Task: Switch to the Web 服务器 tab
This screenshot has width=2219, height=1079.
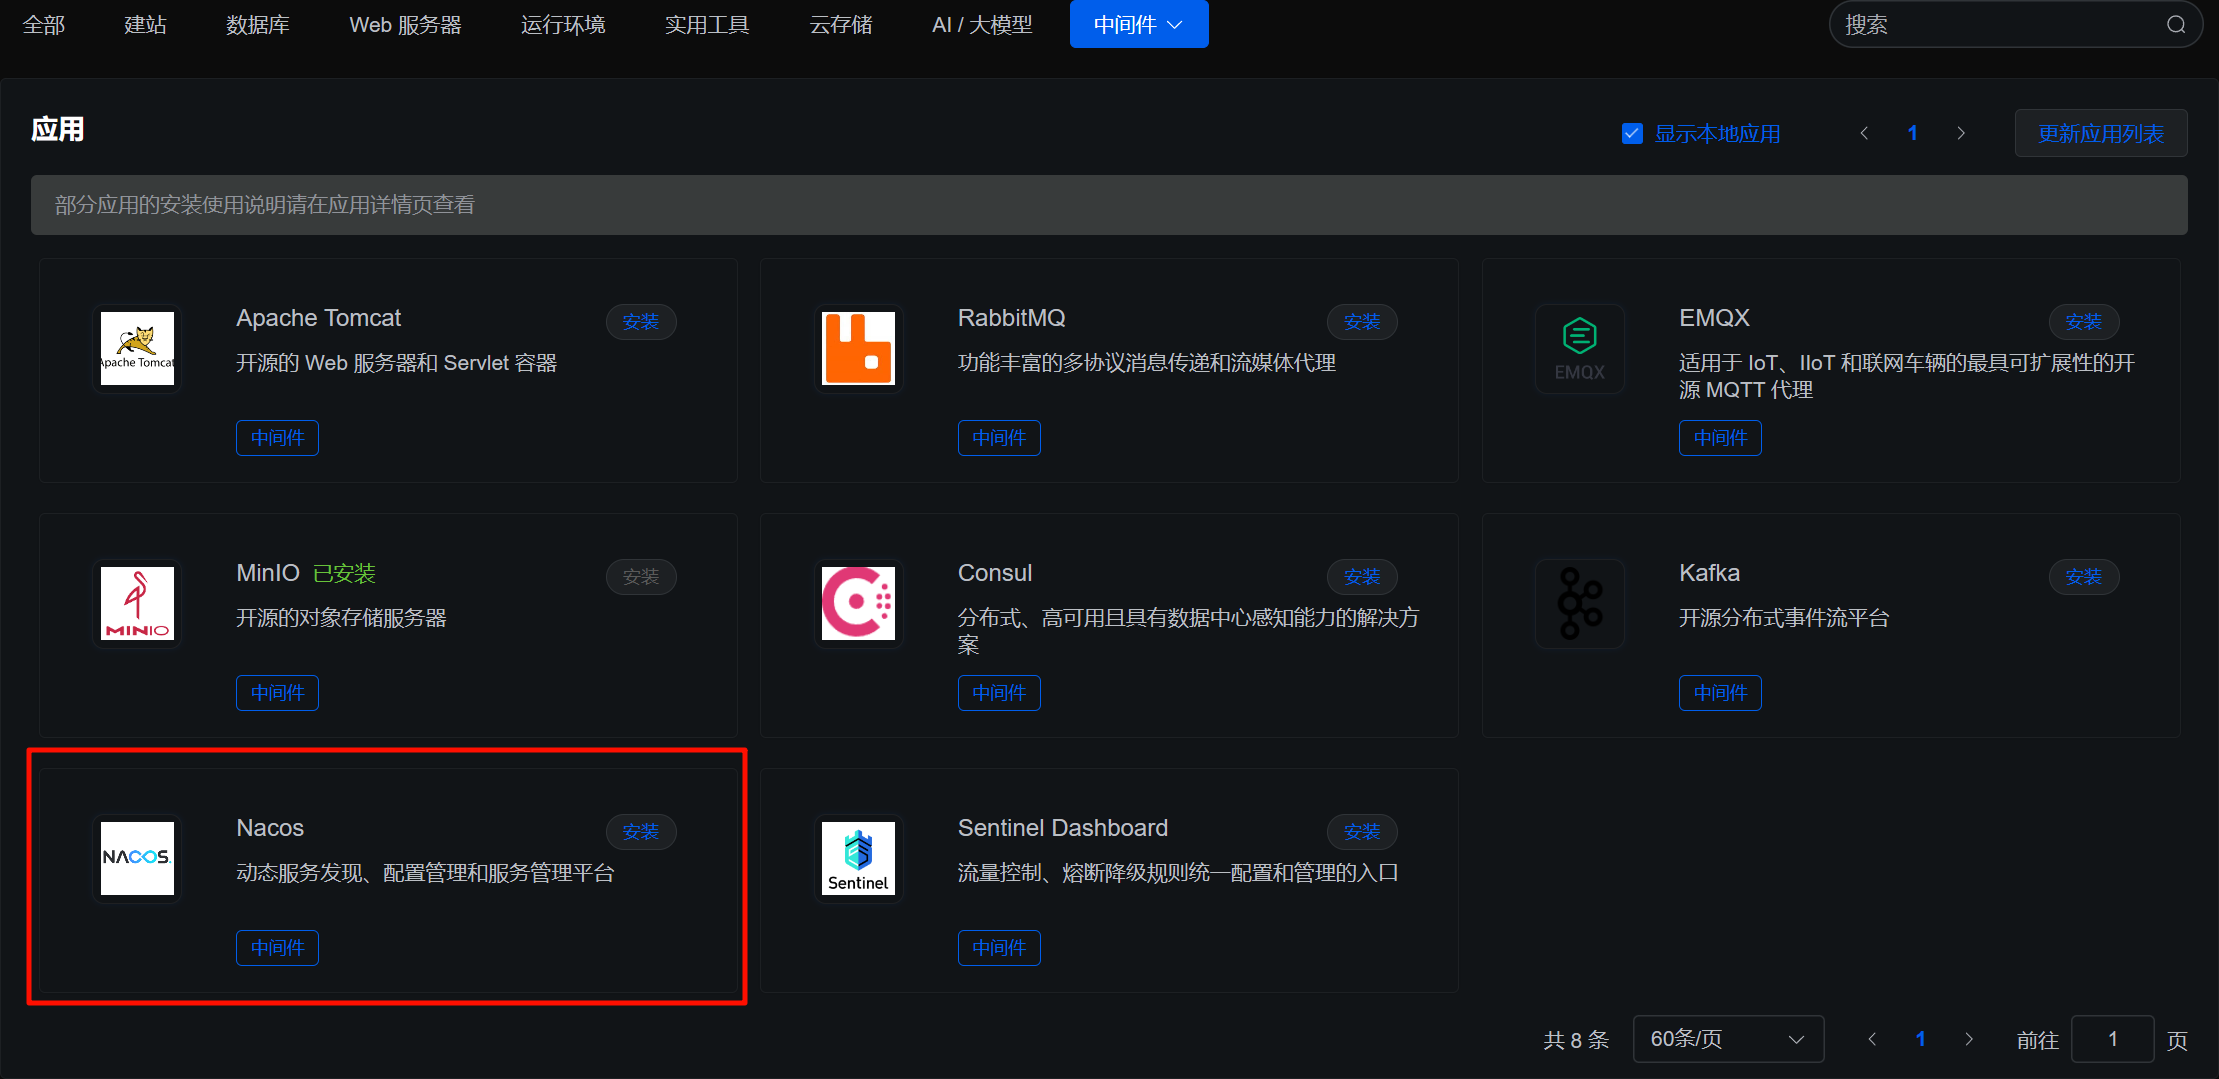Action: tap(406, 25)
